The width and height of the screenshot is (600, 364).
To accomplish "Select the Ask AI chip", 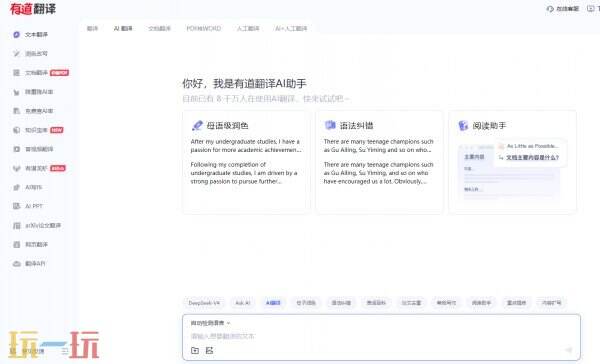I will coord(243,303).
